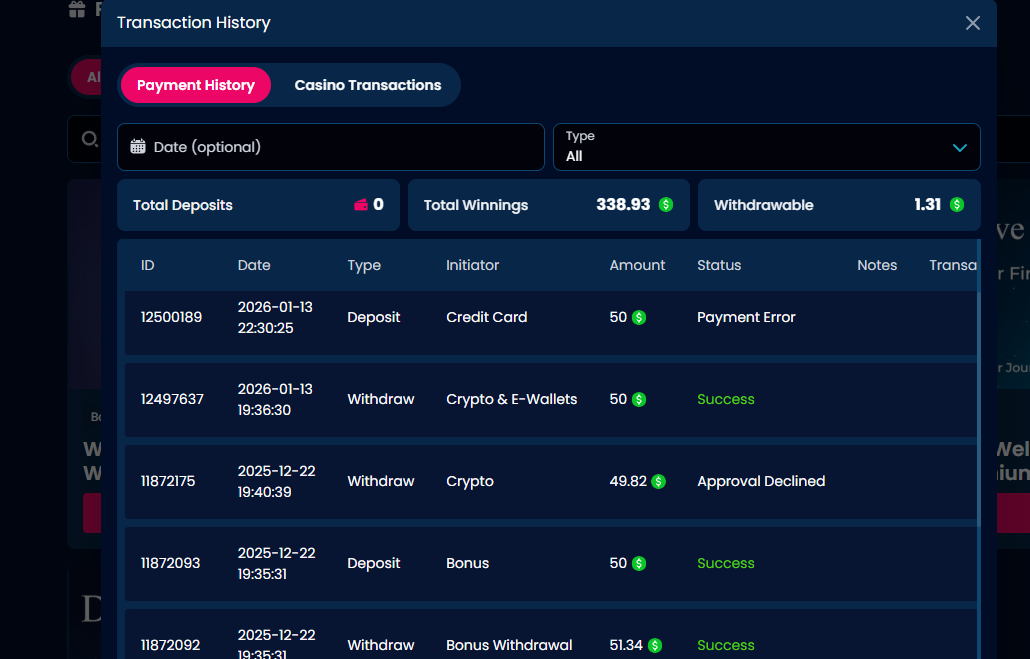Click the dollar icon beside amount 51.34
Viewport: 1030px width, 659px height.
coord(655,646)
